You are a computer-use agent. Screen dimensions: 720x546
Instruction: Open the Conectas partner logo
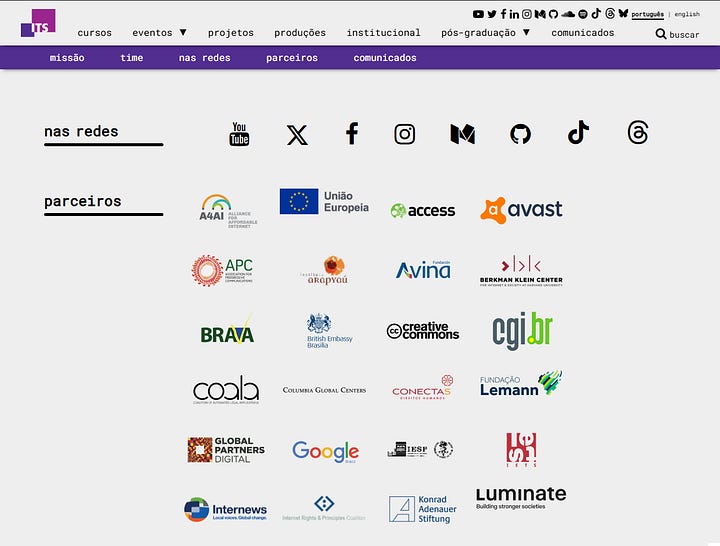tap(423, 387)
